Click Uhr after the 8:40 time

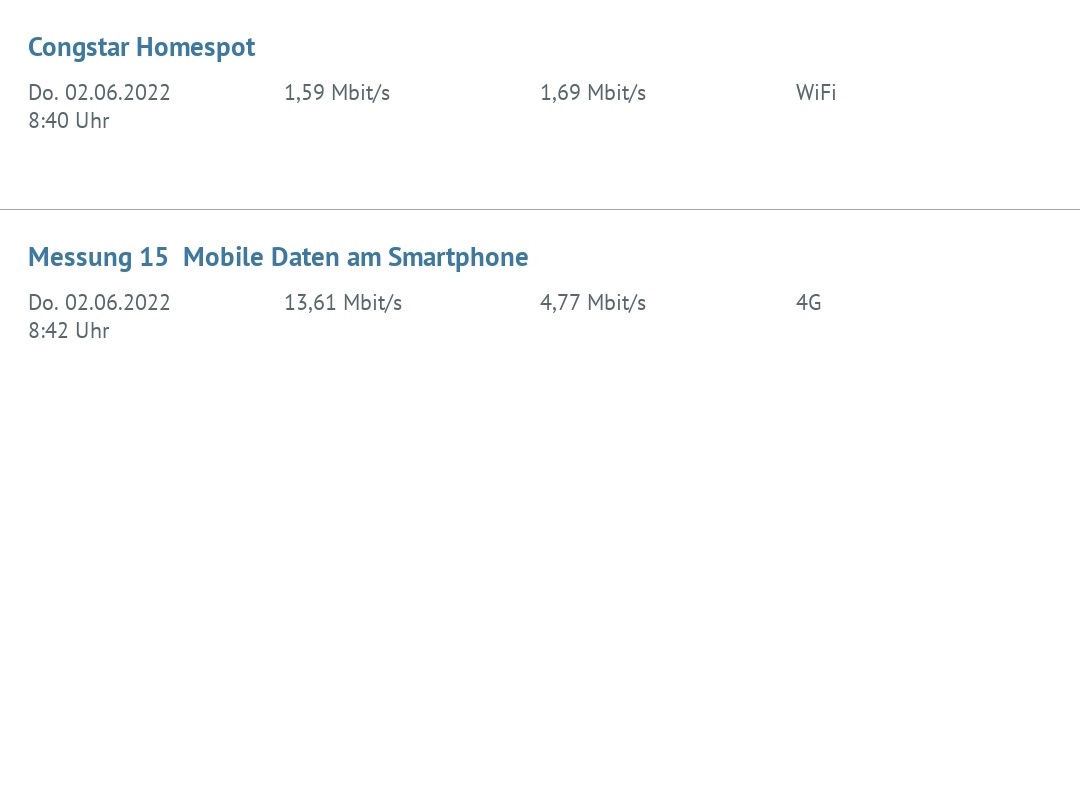[92, 121]
